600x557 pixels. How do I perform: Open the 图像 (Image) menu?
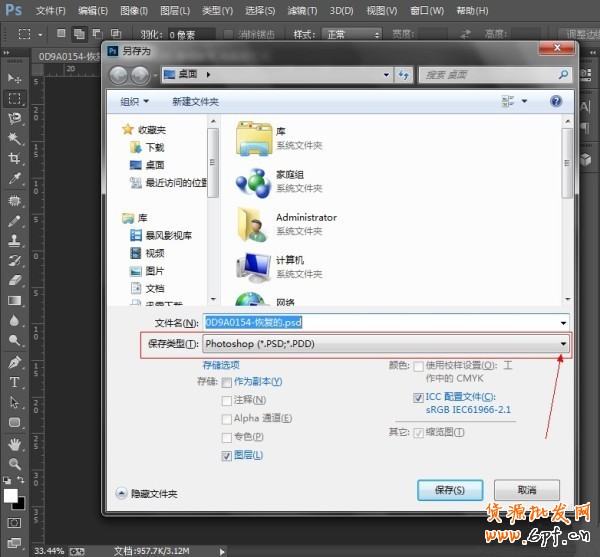134,11
